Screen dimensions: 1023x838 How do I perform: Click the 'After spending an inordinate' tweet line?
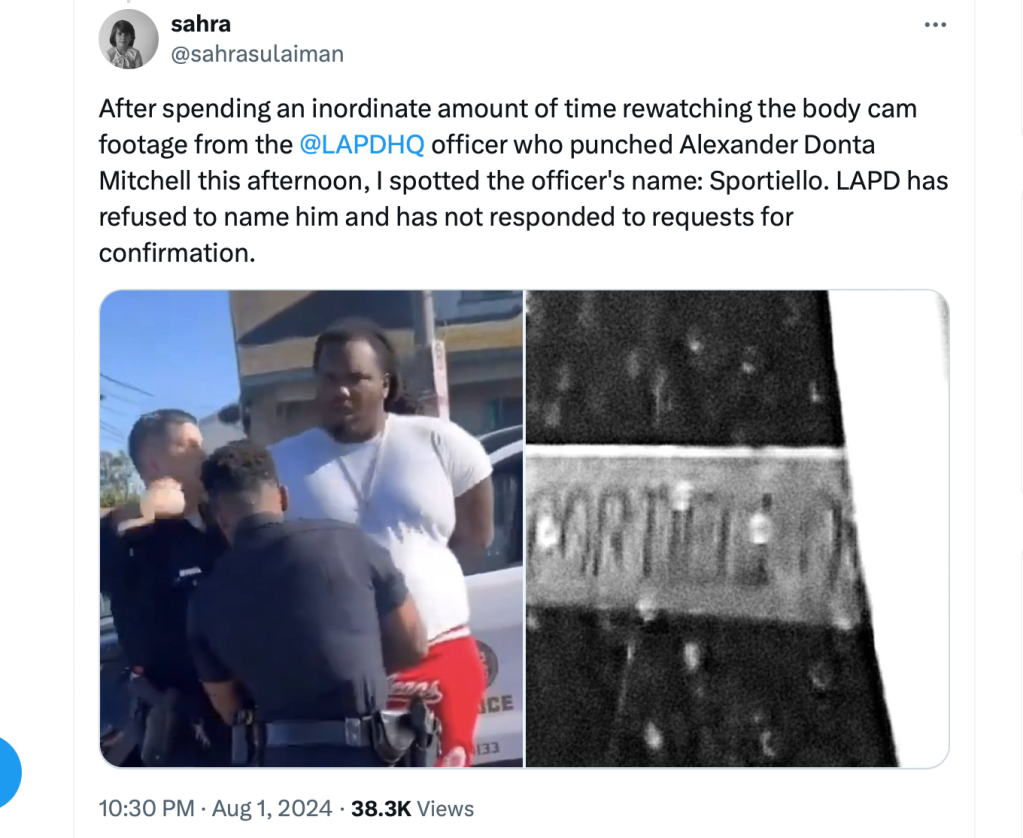(508, 108)
